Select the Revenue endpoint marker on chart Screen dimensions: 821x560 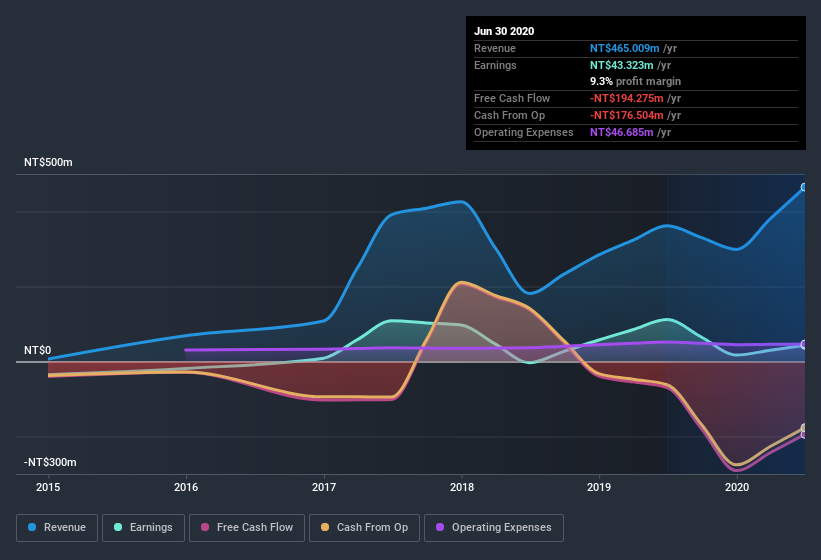coord(804,187)
